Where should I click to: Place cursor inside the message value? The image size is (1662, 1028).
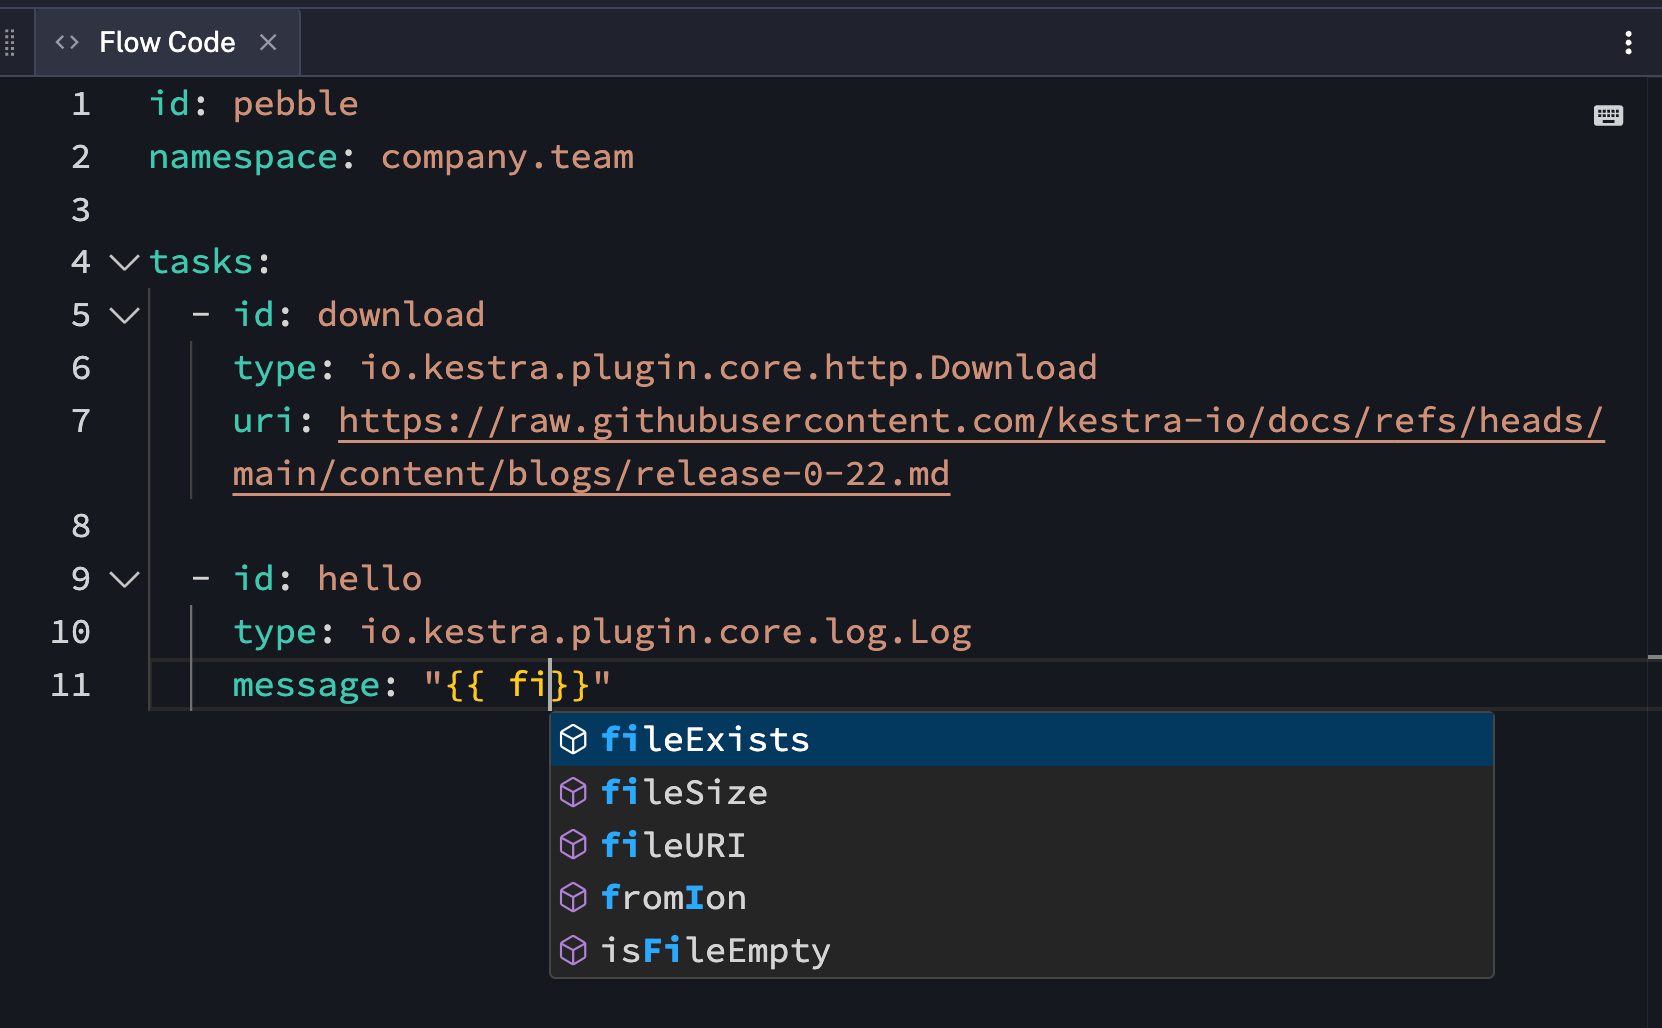(520, 684)
